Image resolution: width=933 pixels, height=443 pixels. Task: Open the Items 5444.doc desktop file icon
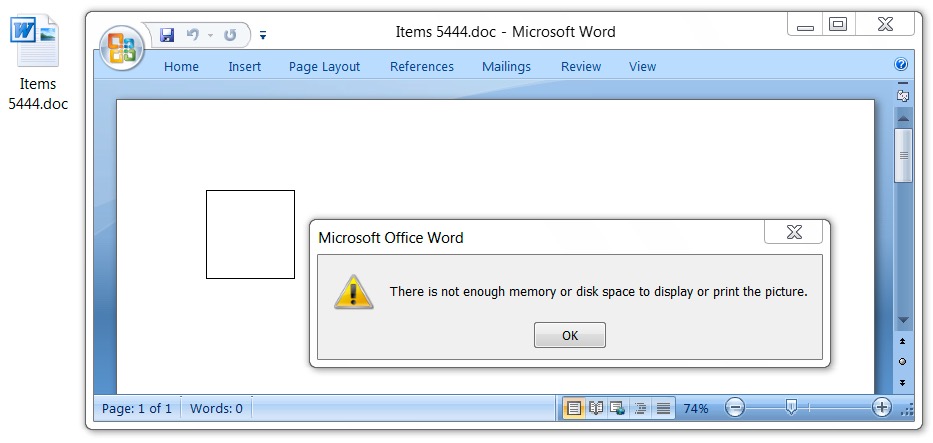tap(37, 63)
